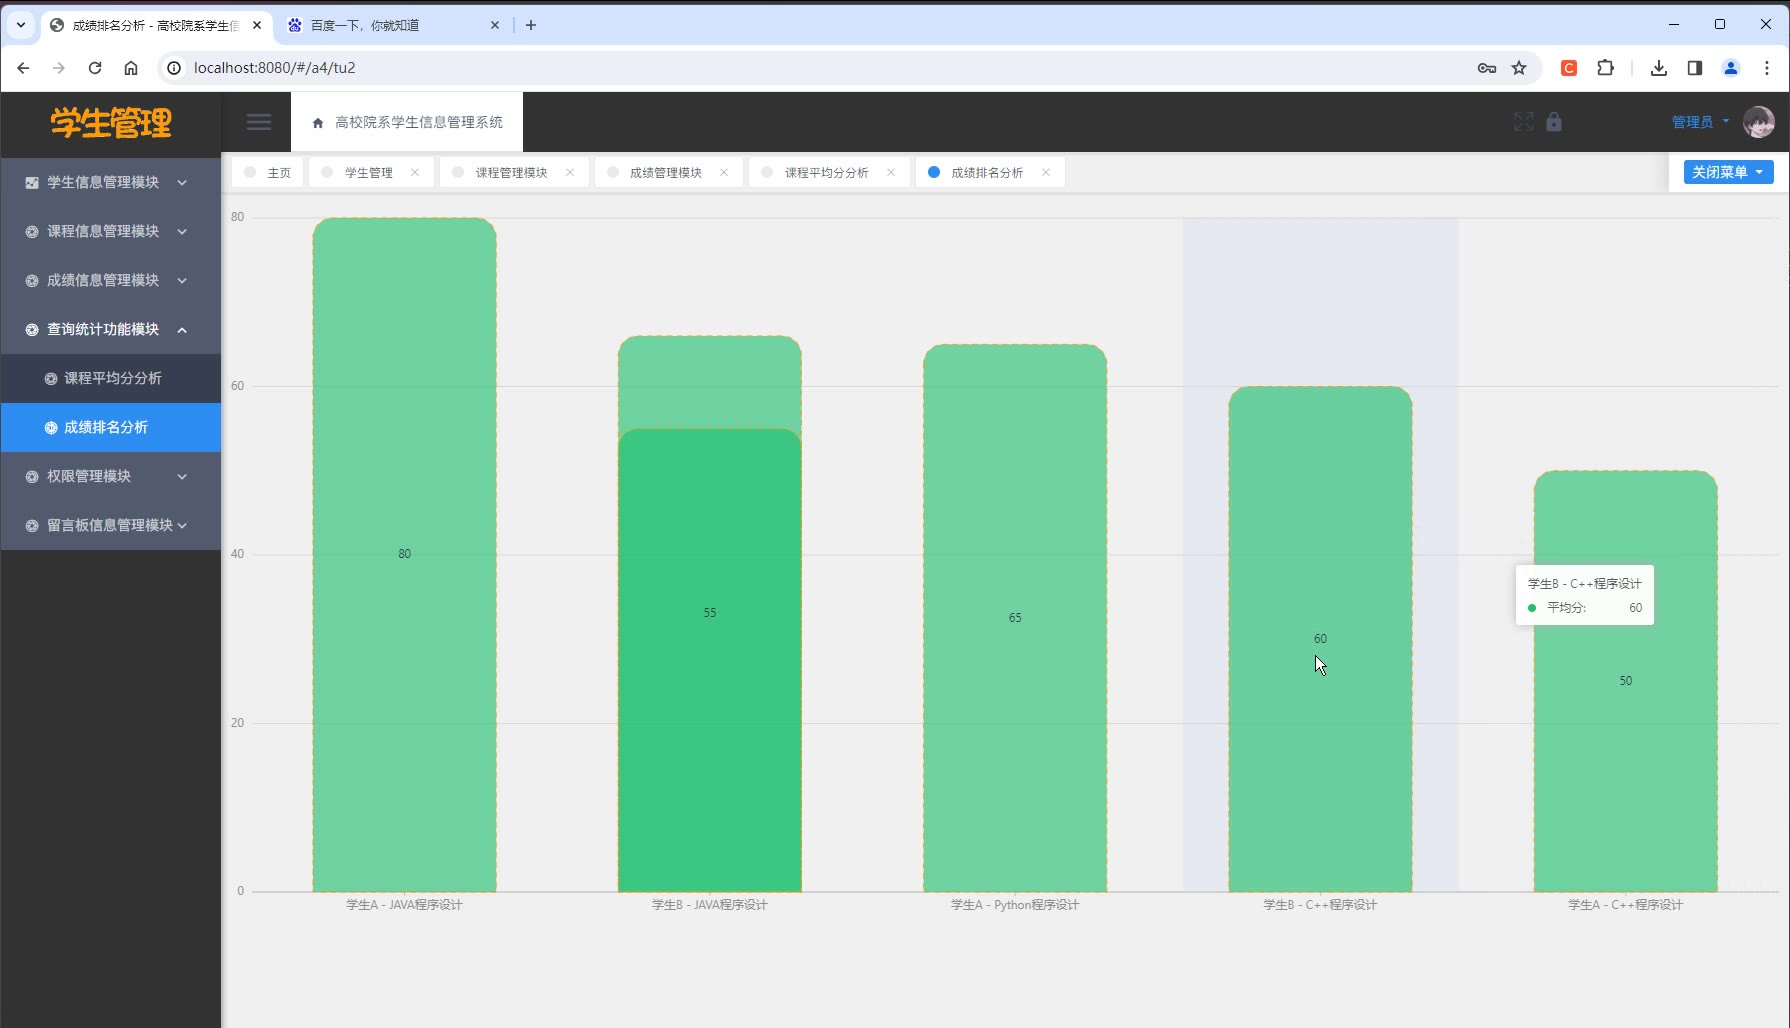
Task: Close the 课程平均分分析 tab
Action: (x=891, y=173)
